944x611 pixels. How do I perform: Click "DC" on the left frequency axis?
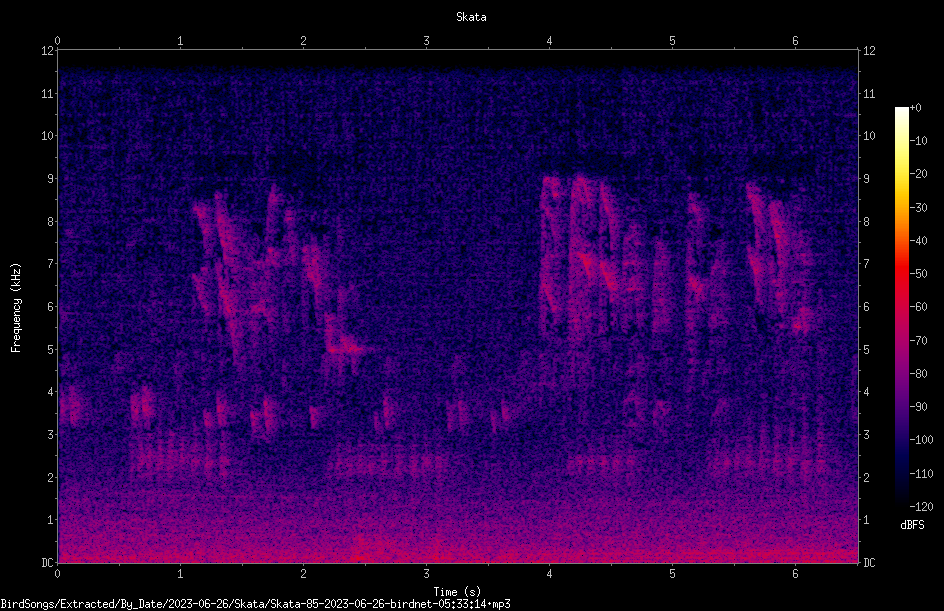(x=47, y=563)
